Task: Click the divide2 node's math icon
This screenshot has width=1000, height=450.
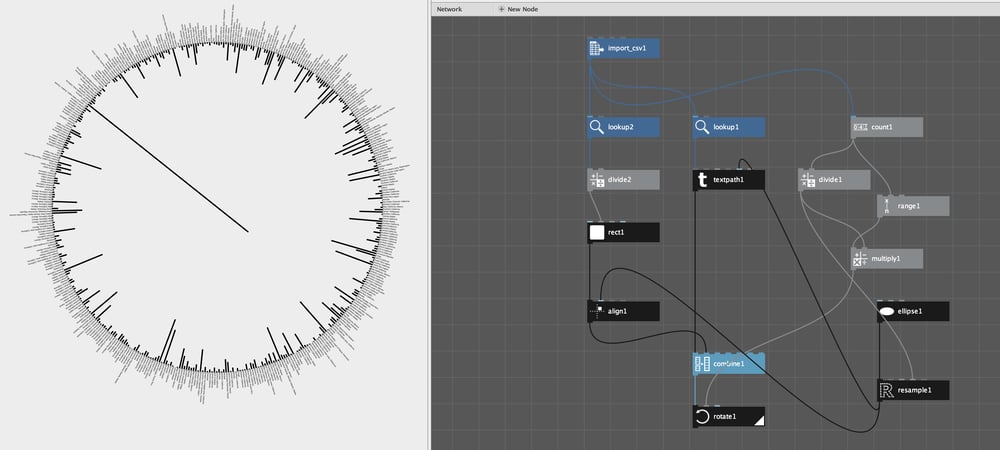Action: (x=597, y=180)
